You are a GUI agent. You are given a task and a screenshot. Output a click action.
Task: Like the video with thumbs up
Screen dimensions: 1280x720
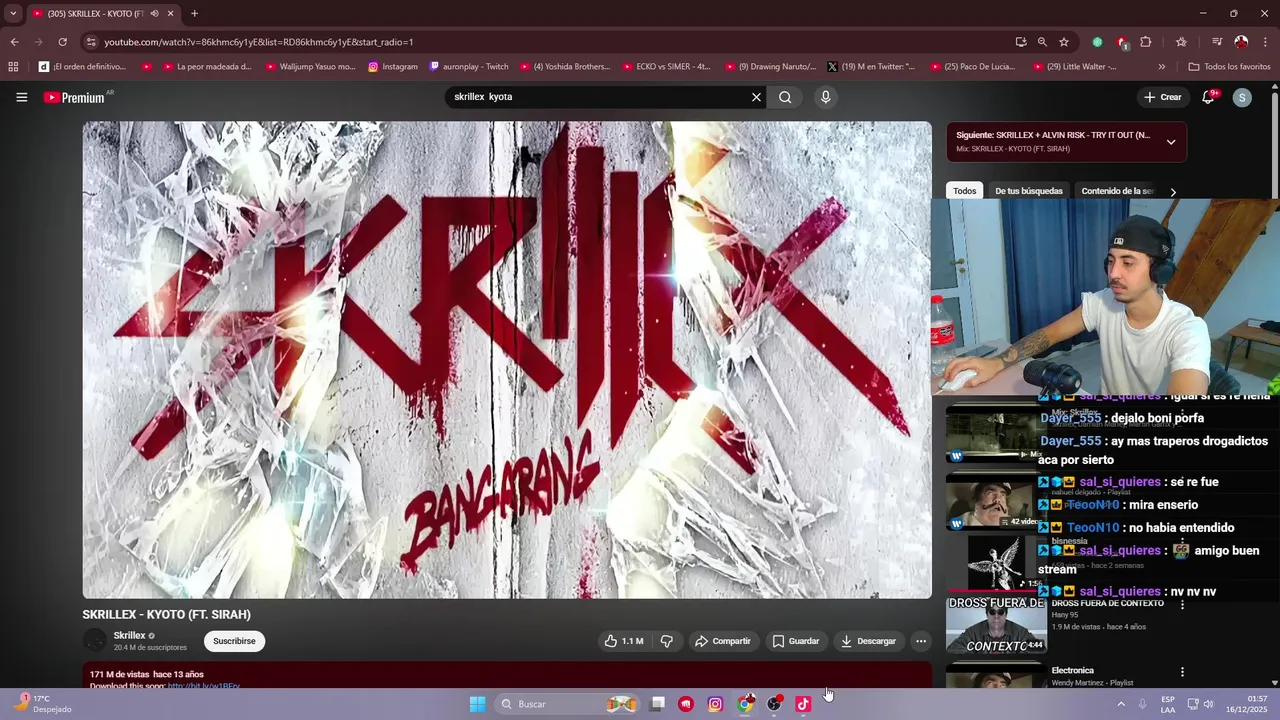624,641
